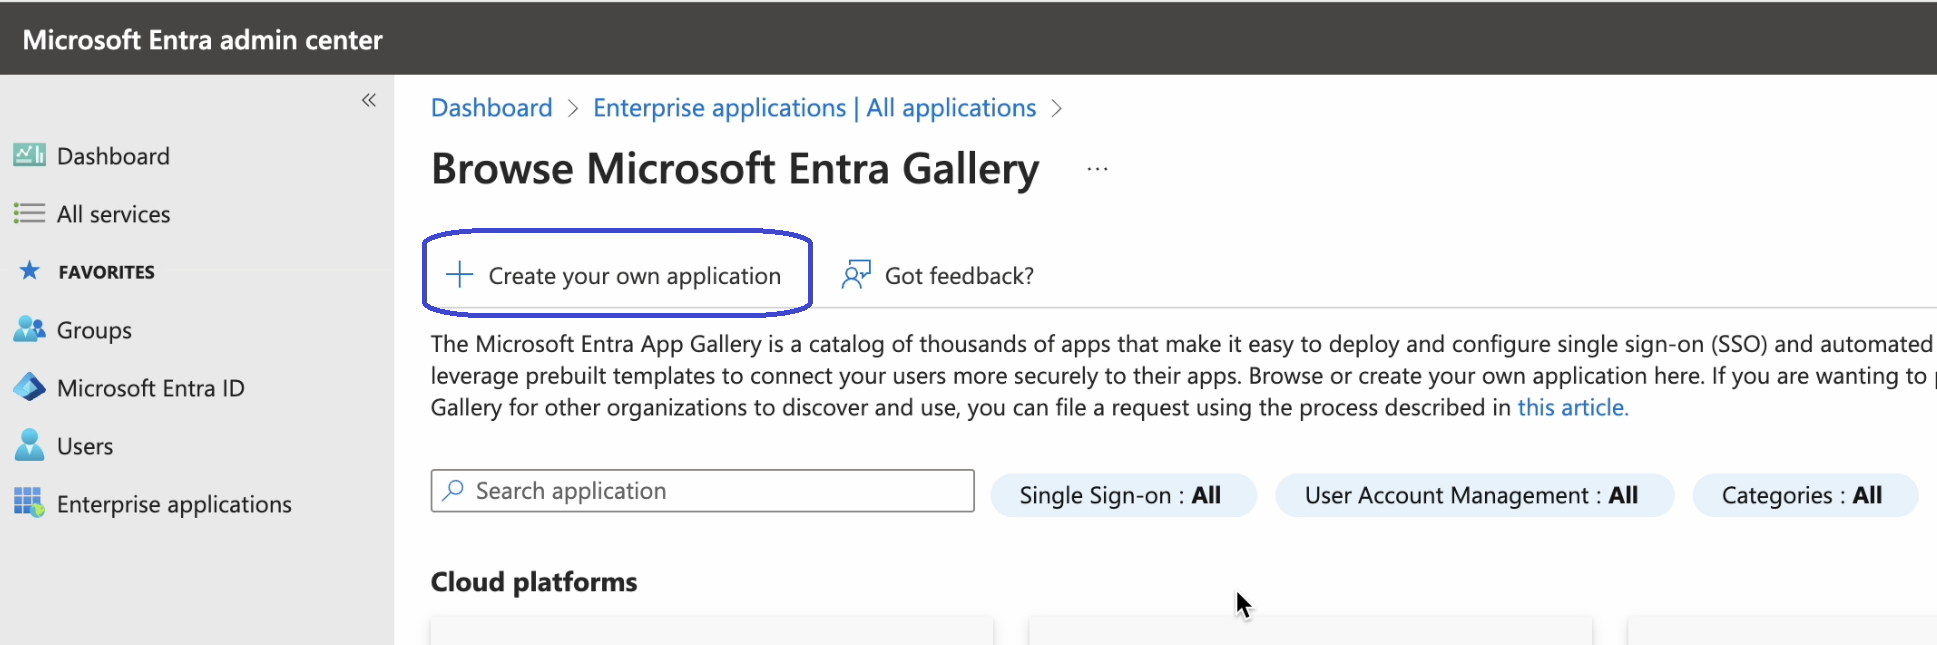
Task: Open the 'this article' link
Action: point(1572,407)
